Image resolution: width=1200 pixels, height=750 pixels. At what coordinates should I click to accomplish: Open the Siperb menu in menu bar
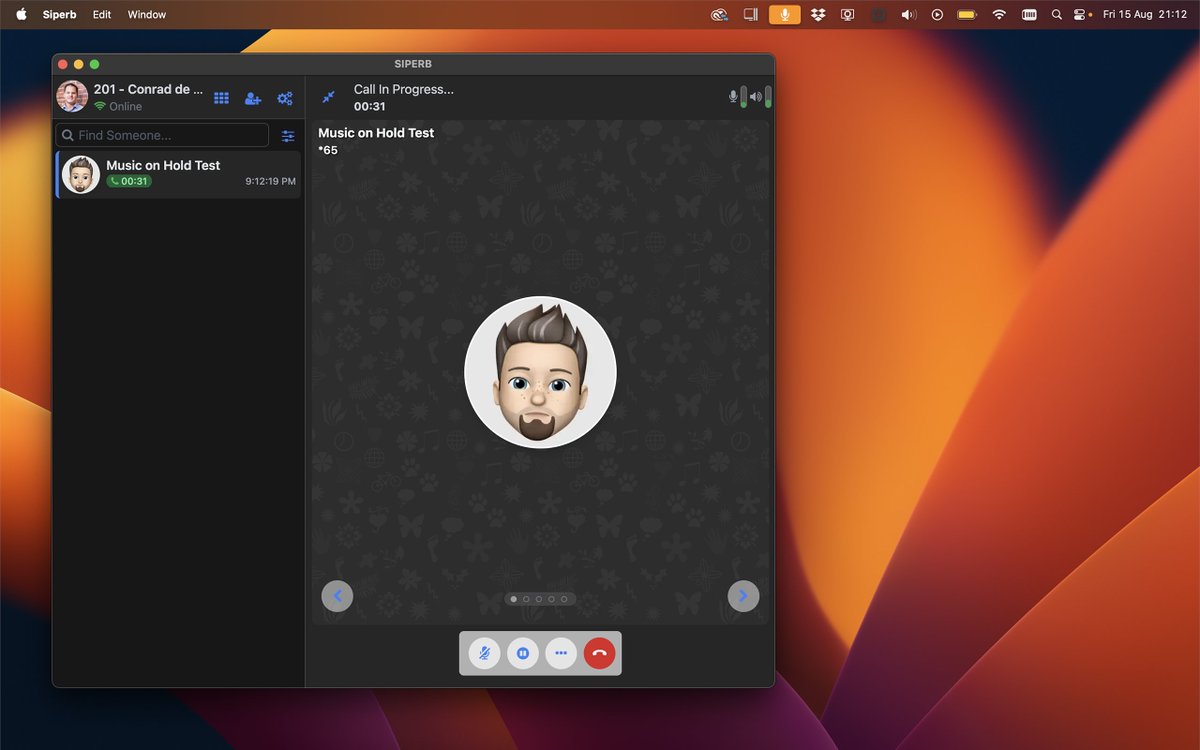(x=59, y=14)
